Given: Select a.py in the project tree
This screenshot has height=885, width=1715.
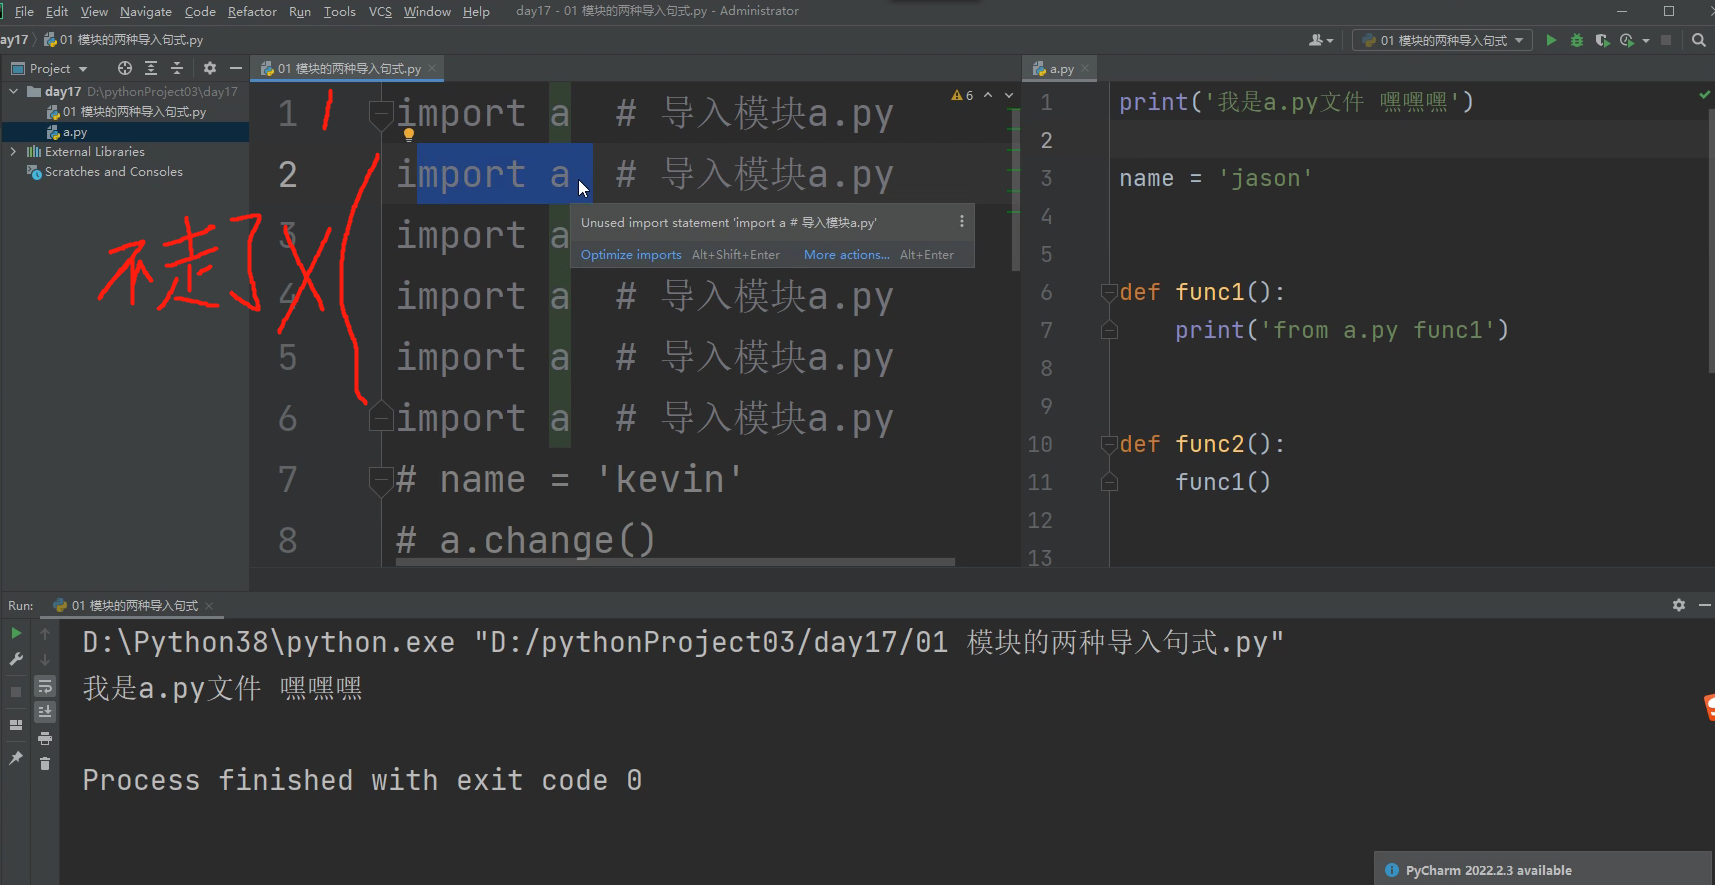Looking at the screenshot, I should coord(74,132).
